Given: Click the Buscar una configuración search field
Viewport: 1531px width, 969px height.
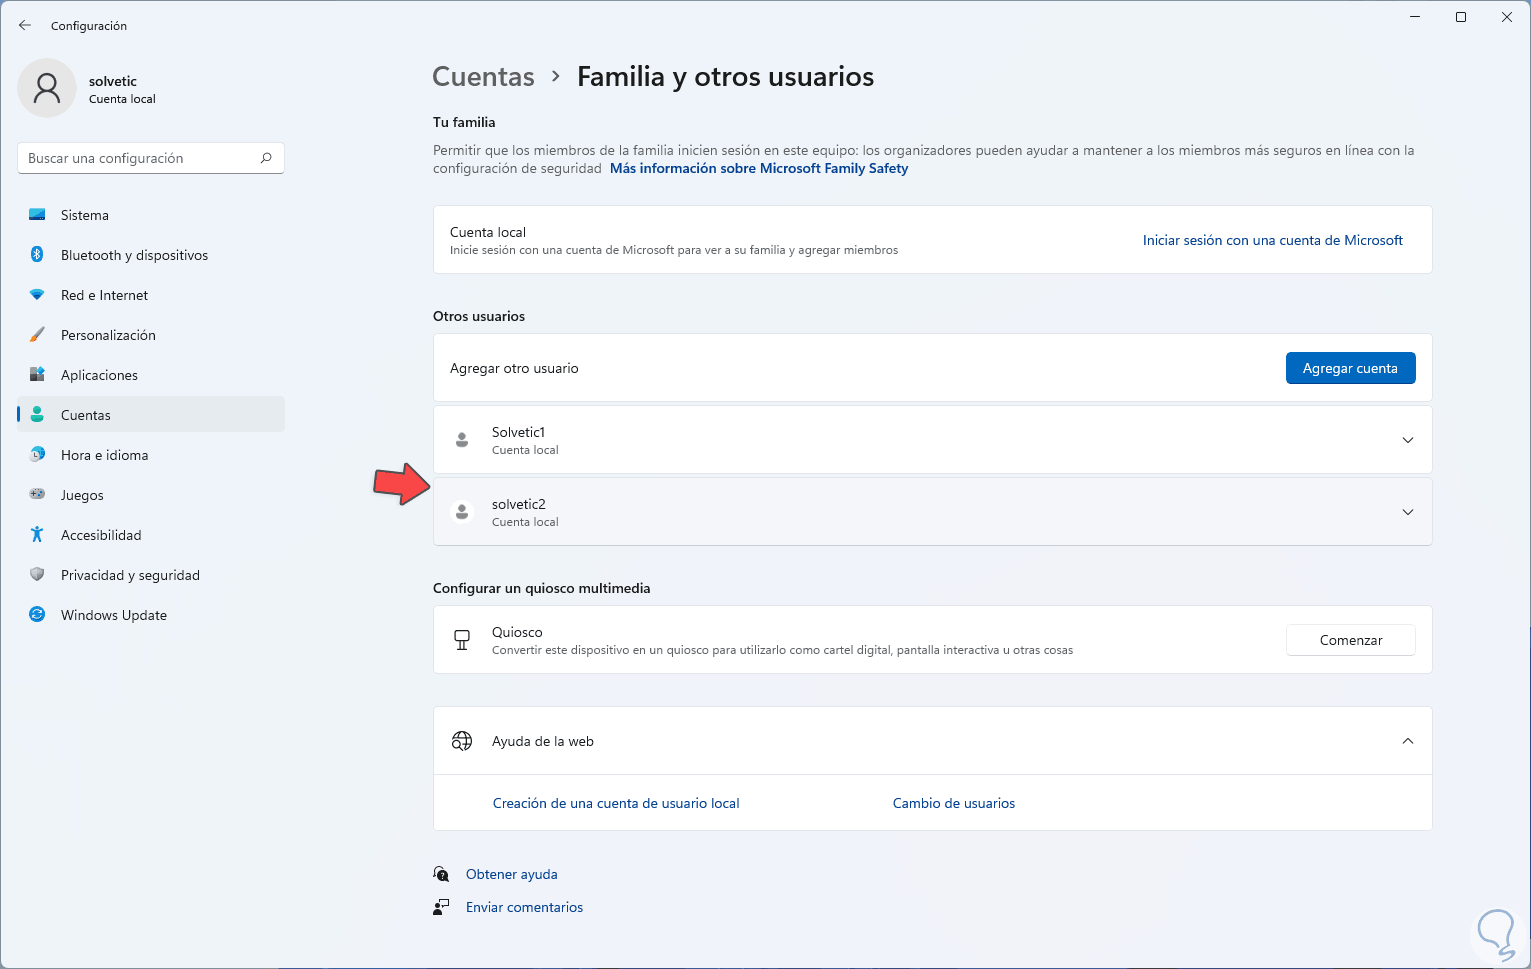Looking at the screenshot, I should pyautogui.click(x=140, y=158).
